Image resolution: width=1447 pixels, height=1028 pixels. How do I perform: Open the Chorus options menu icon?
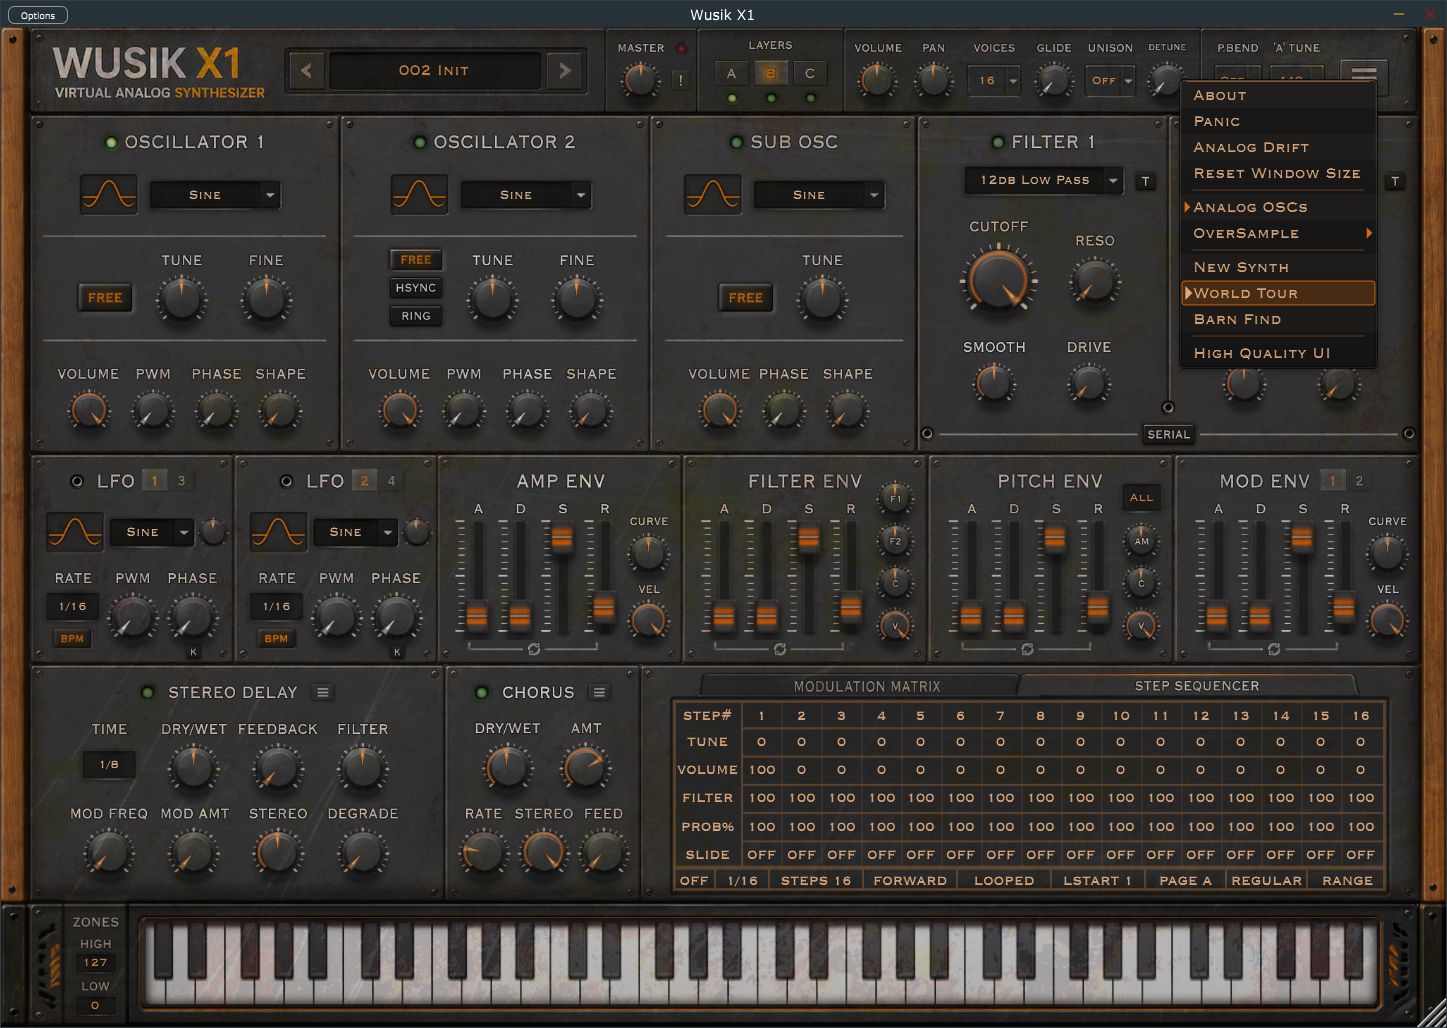point(598,692)
